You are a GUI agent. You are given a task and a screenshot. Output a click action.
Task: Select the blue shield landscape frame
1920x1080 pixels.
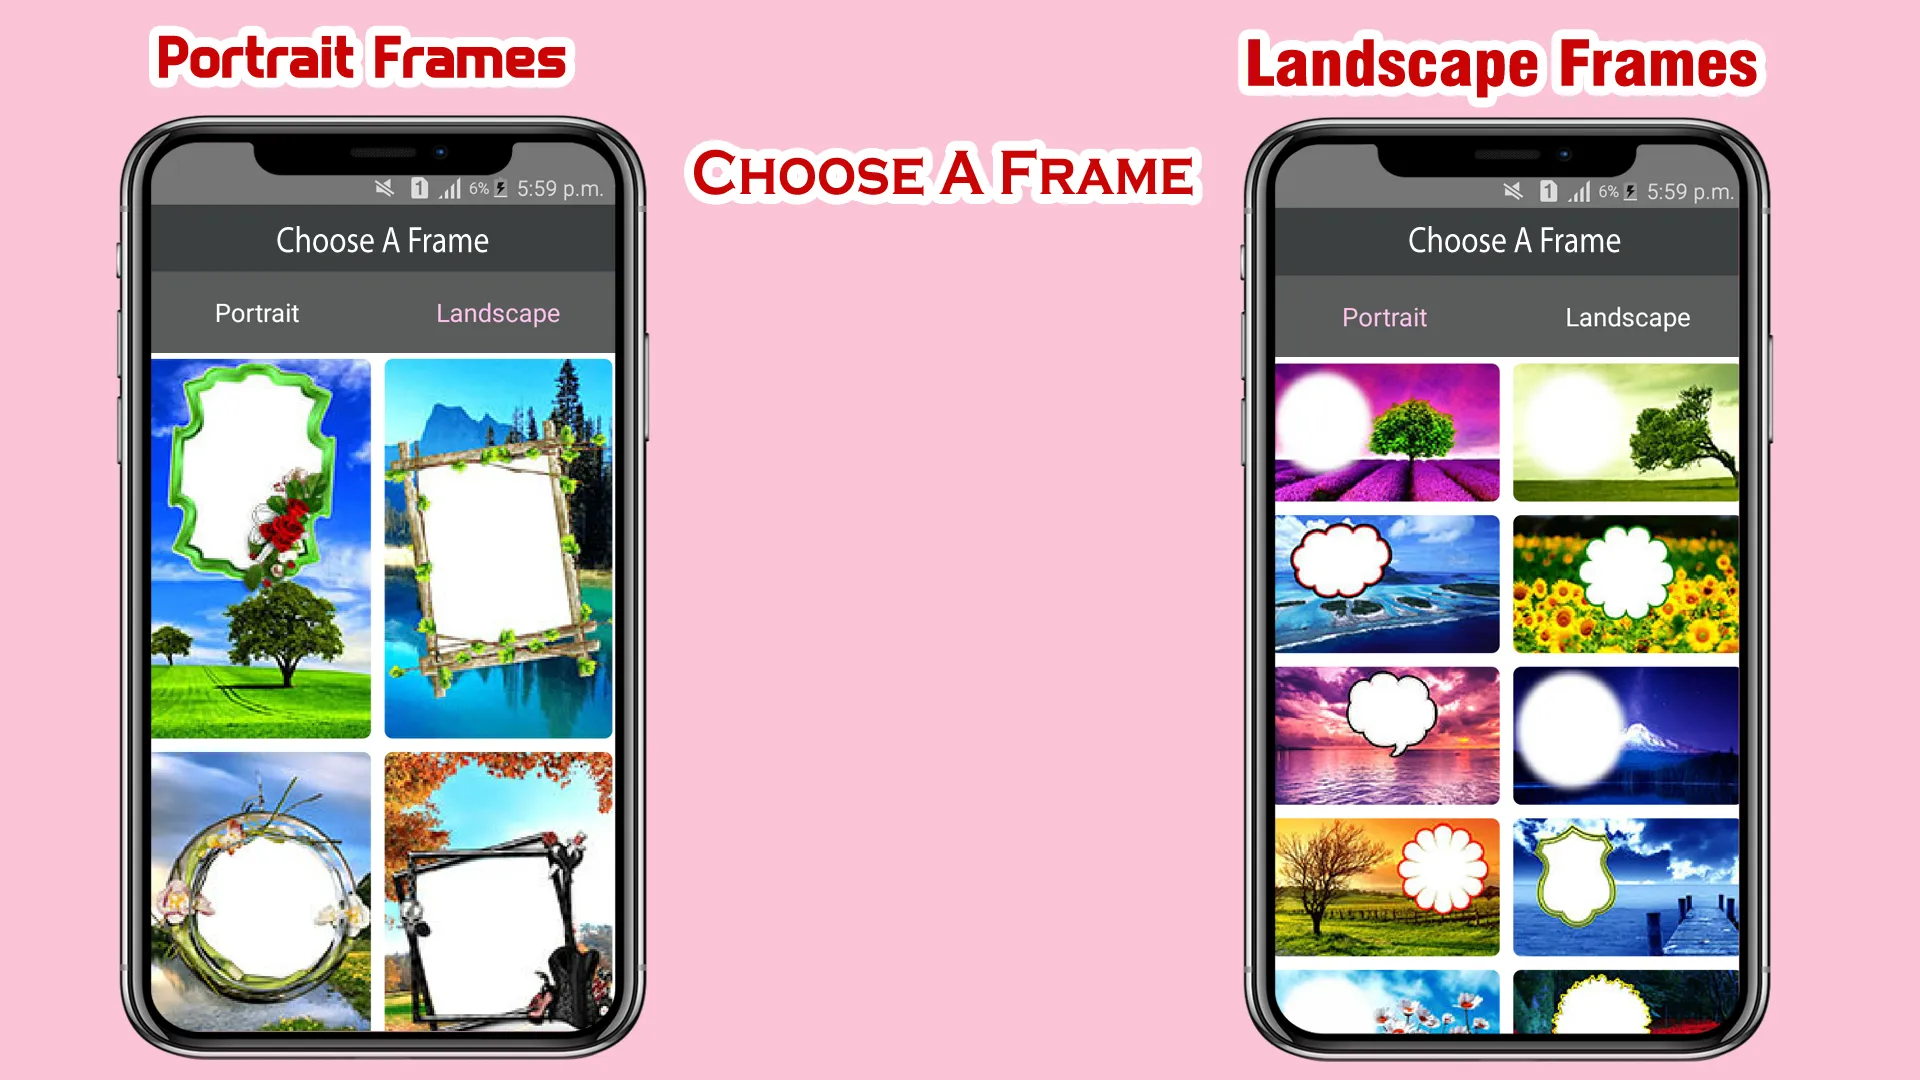(x=1625, y=886)
